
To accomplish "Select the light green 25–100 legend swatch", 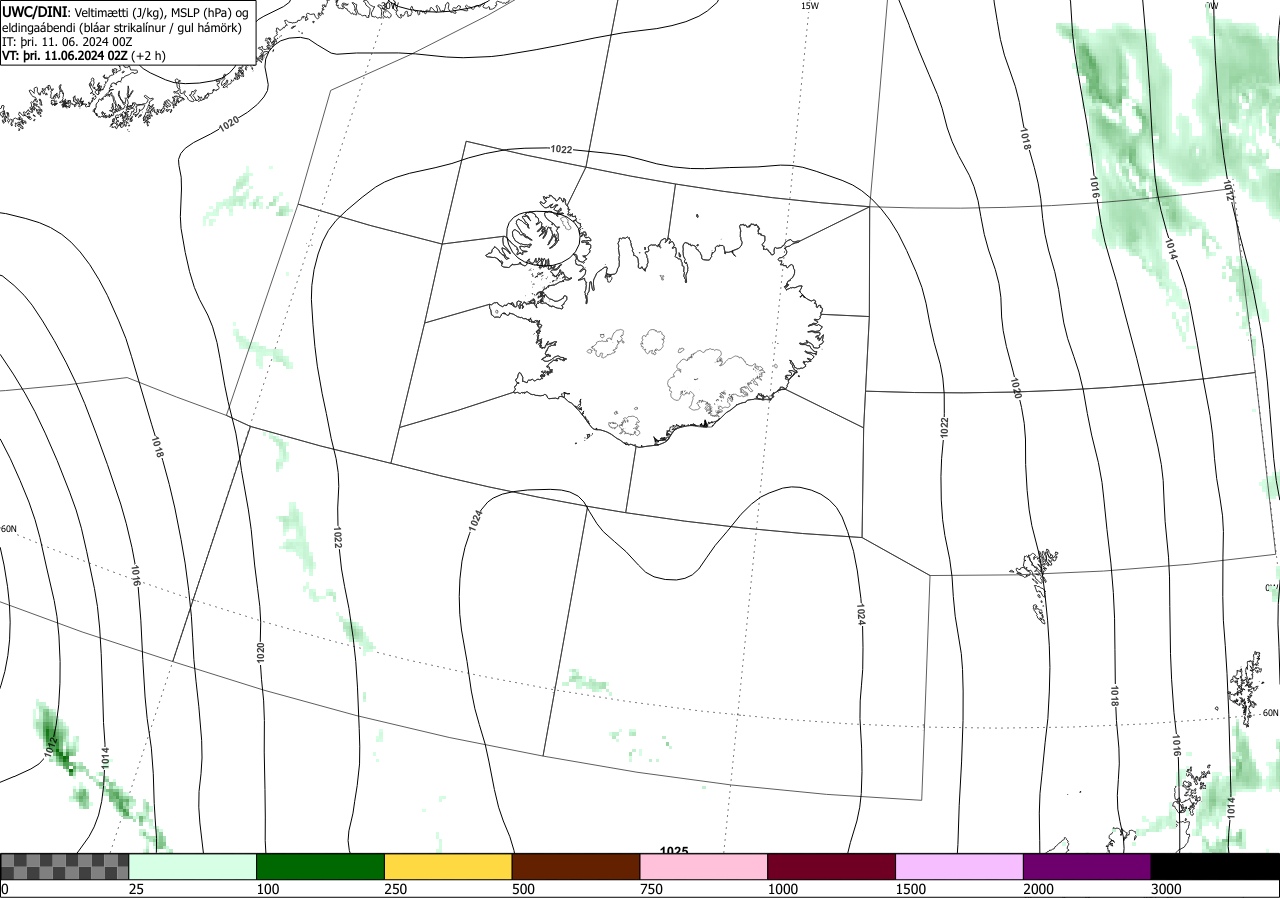I will (193, 866).
